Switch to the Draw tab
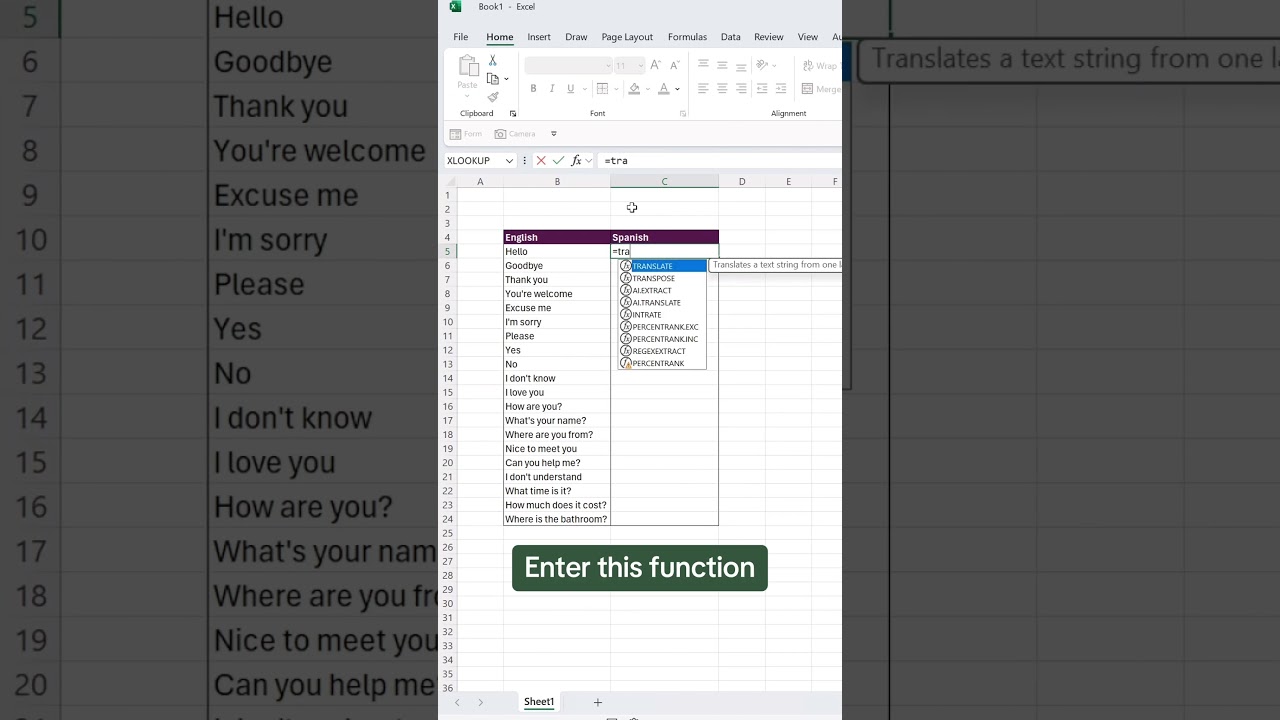Viewport: 1280px width, 720px height. point(576,37)
